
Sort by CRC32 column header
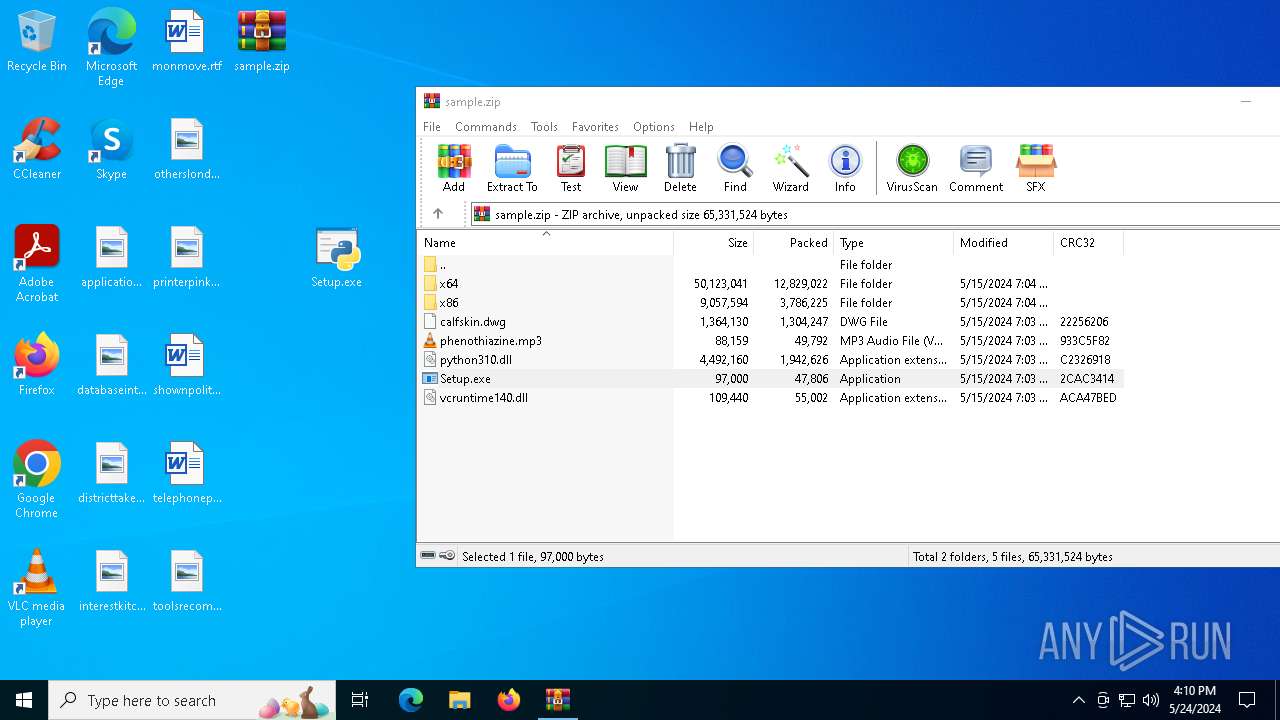1089,243
